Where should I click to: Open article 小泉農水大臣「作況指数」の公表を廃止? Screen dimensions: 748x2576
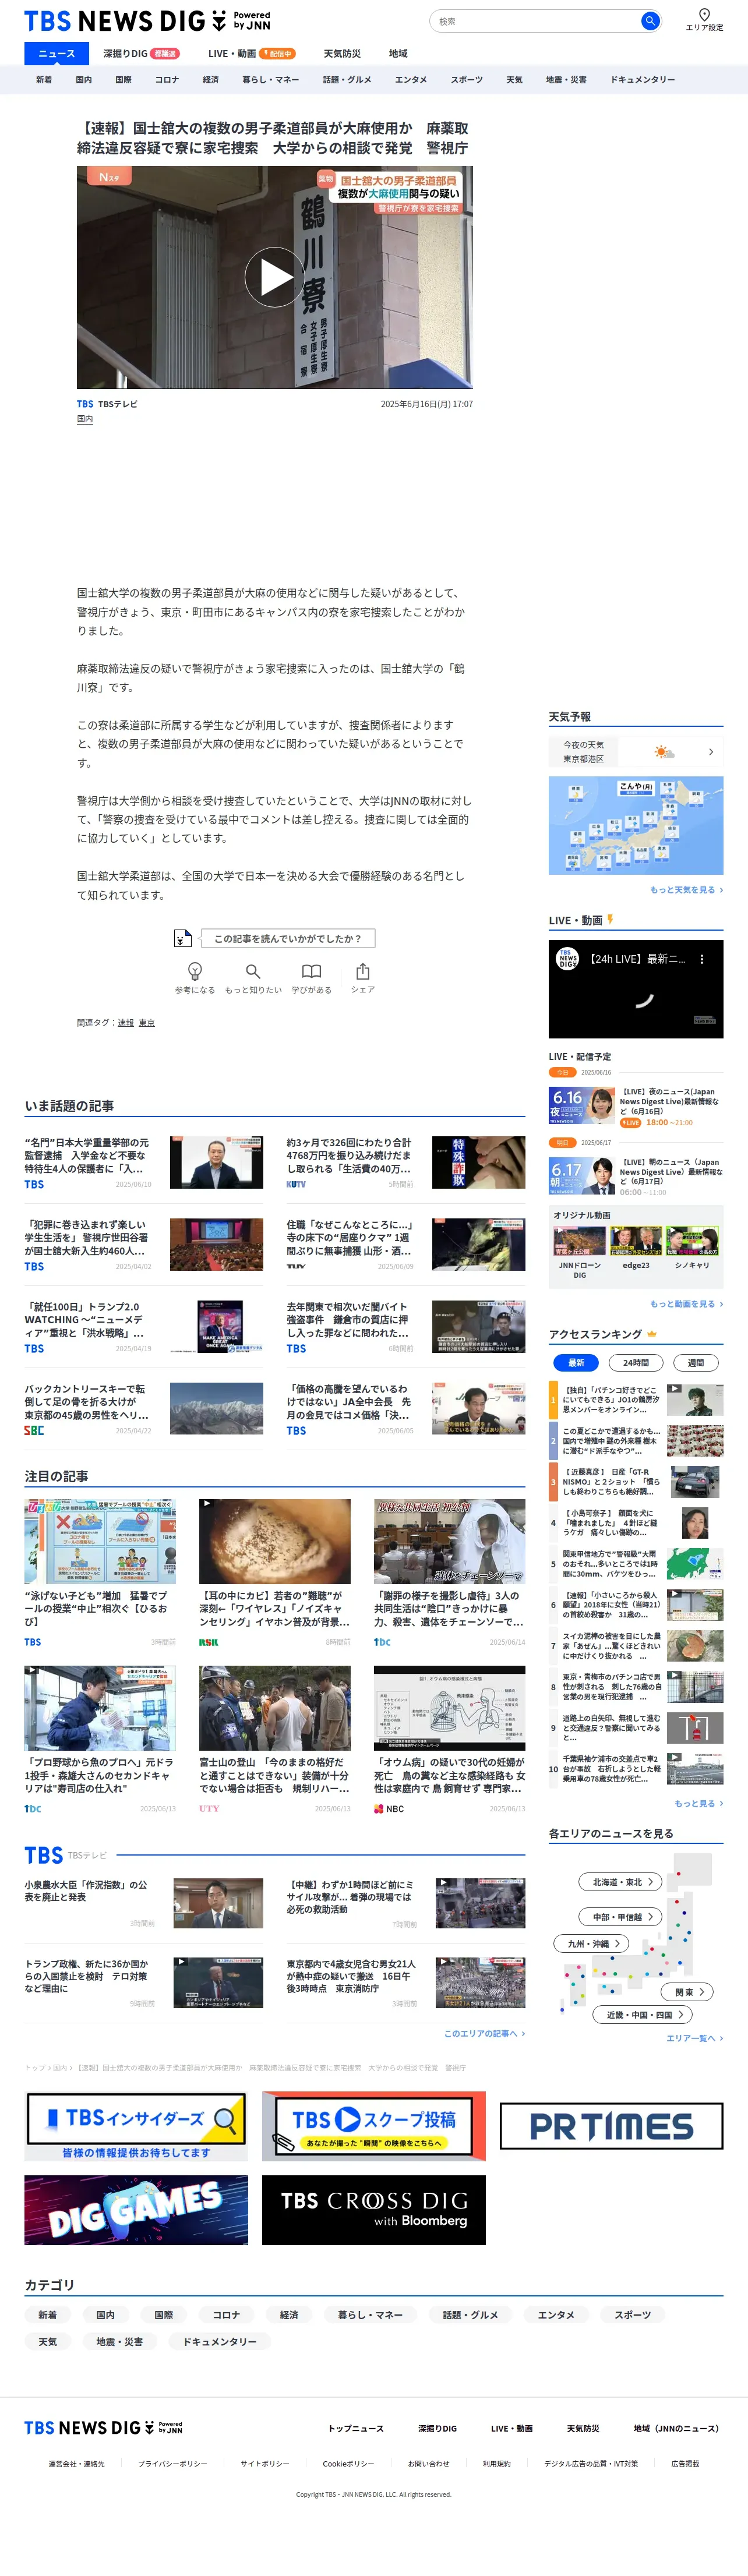tap(144, 1903)
